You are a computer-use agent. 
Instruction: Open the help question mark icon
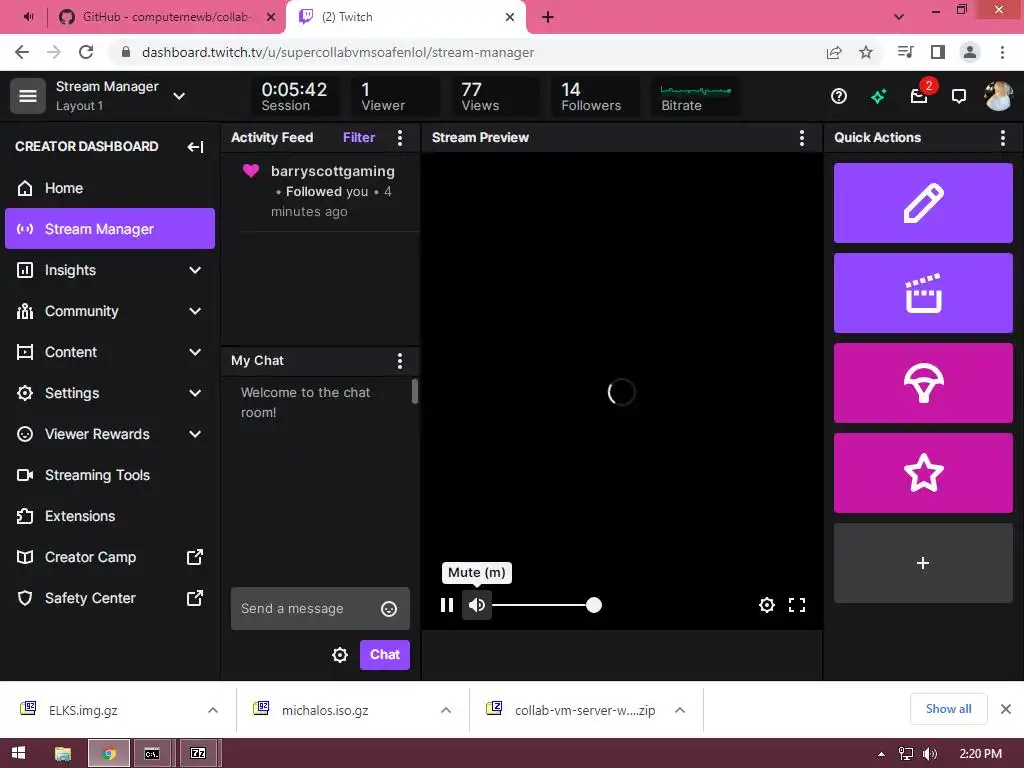[x=839, y=97]
